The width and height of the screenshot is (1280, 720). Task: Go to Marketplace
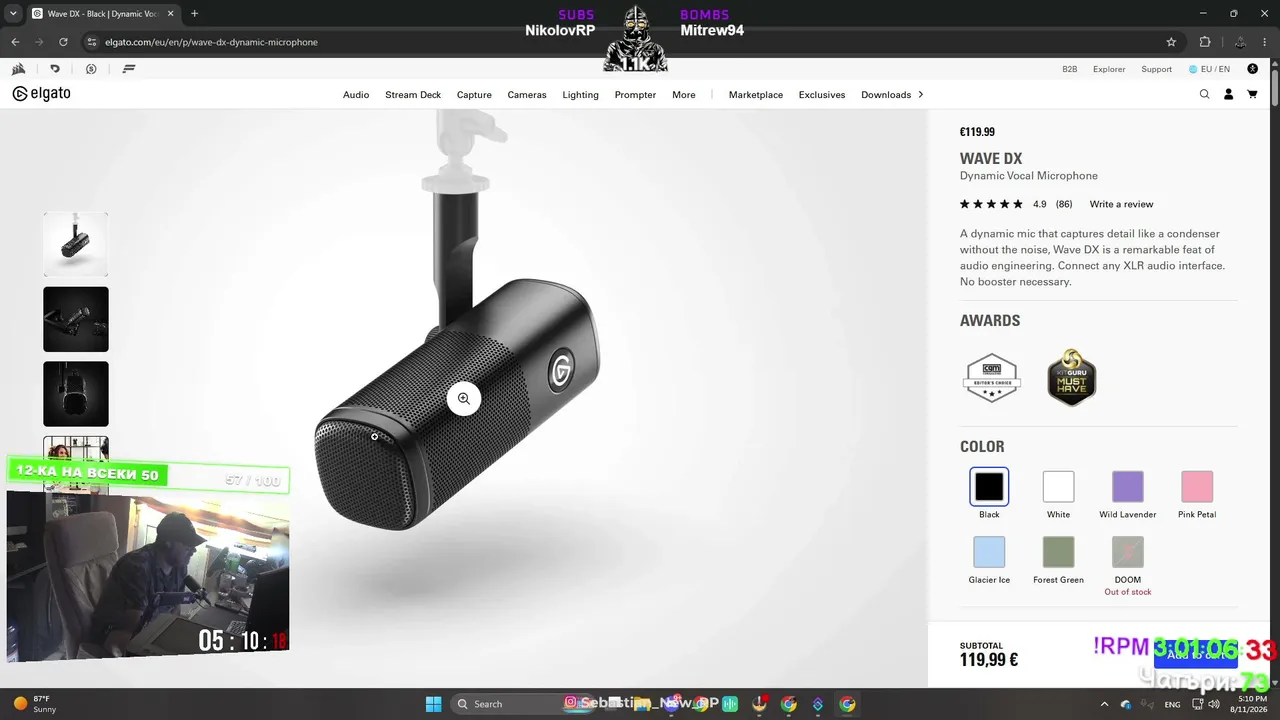click(x=756, y=95)
